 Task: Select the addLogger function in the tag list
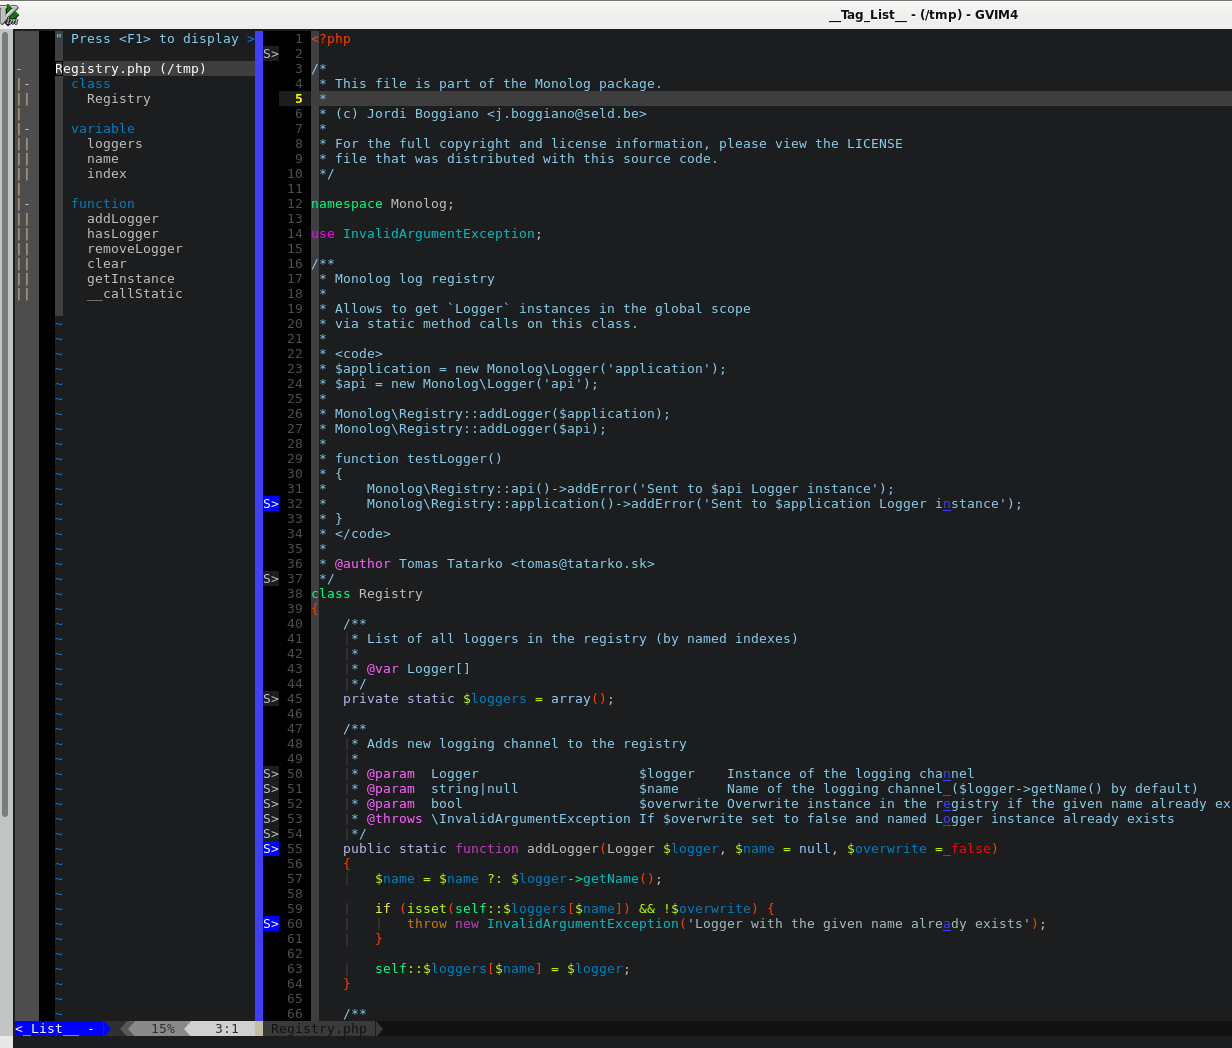click(123, 218)
